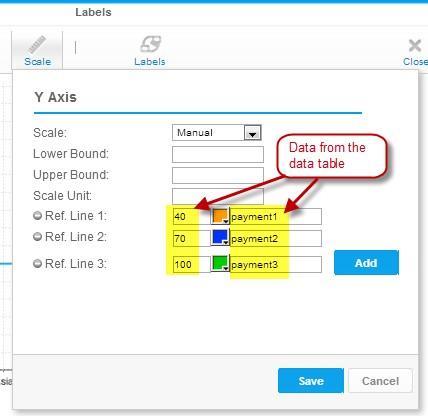Focus the Upper Bound field

click(x=218, y=175)
